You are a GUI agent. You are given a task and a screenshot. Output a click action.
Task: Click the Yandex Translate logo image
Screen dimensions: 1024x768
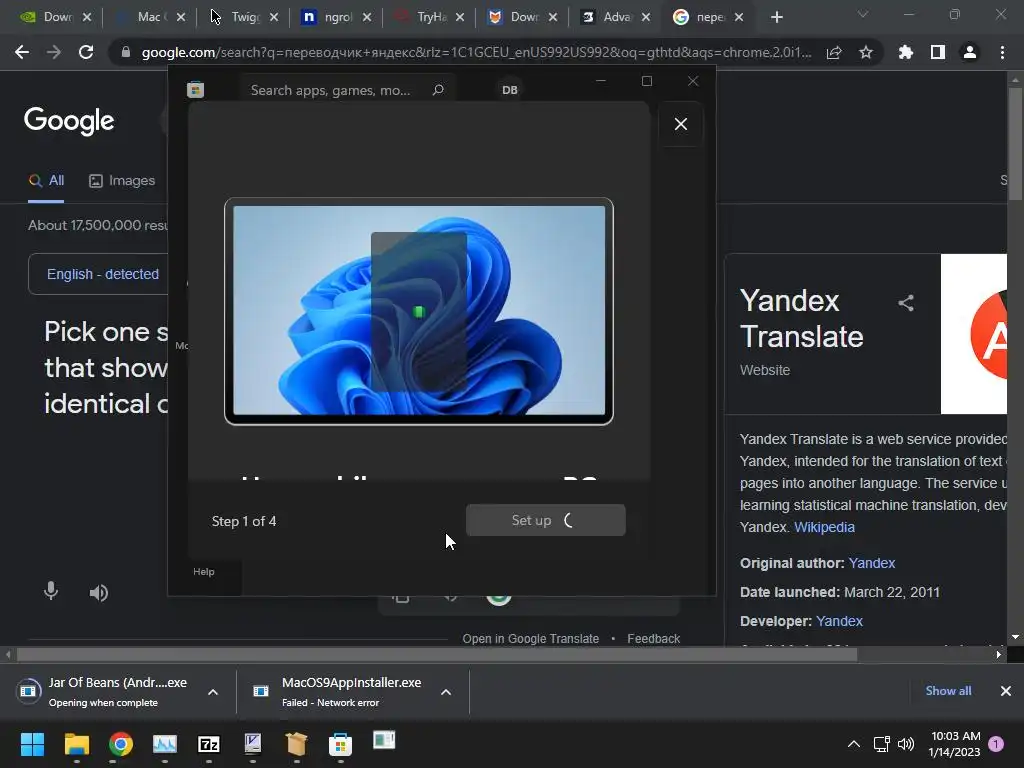974,334
